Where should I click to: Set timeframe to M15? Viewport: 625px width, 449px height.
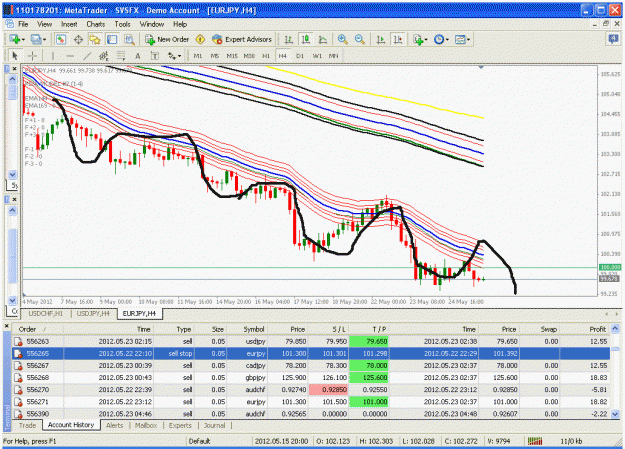(x=232, y=56)
